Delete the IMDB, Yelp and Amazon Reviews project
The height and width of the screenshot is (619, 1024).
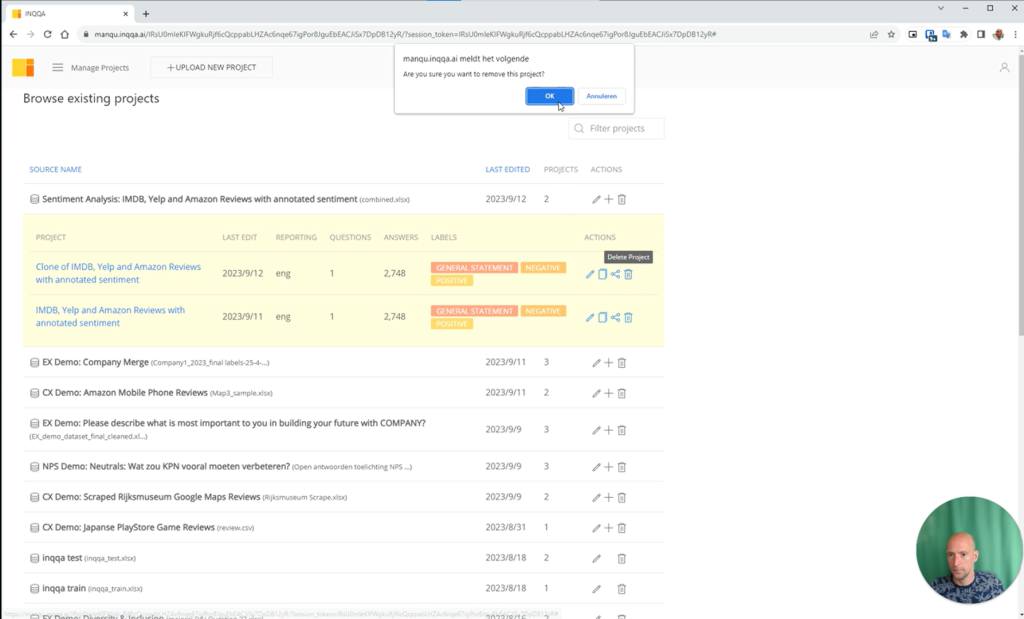[x=628, y=317]
